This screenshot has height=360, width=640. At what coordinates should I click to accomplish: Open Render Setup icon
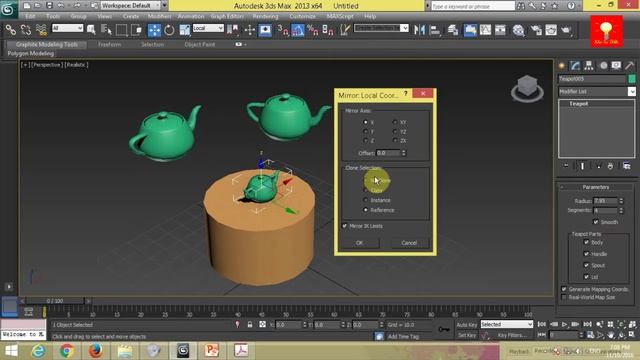tap(536, 30)
